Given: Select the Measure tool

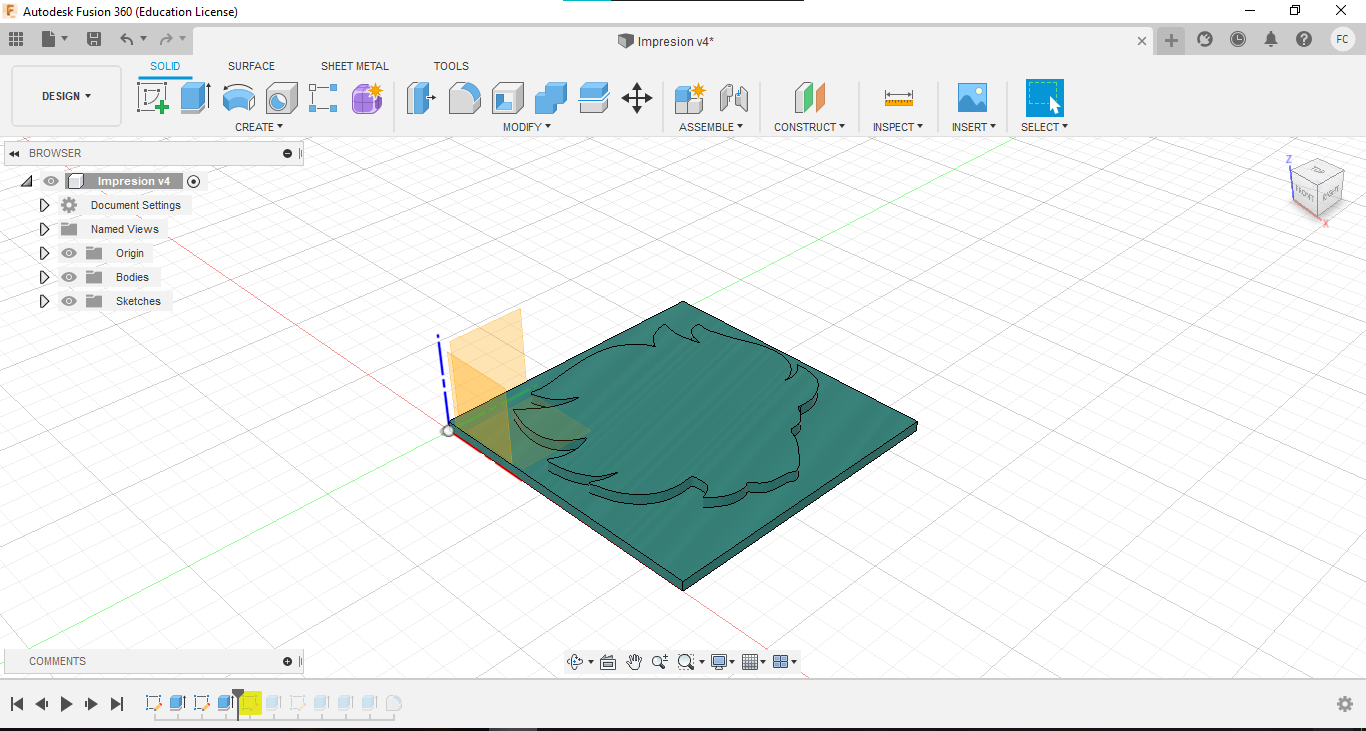Looking at the screenshot, I should pyautogui.click(x=898, y=98).
